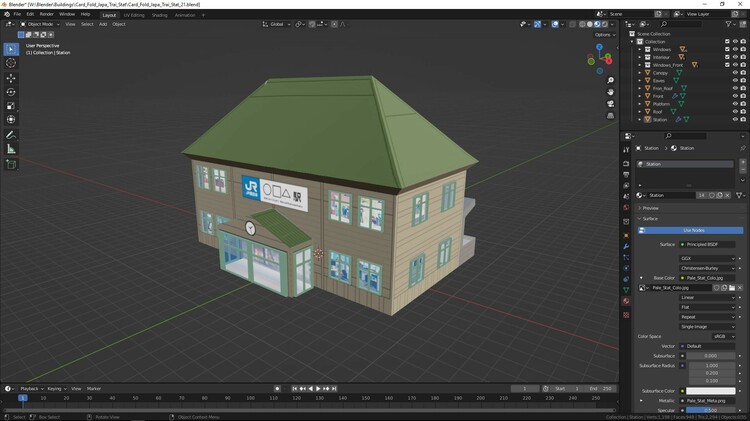Select the Station object in outliner
The height and width of the screenshot is (421, 750).
(660, 119)
